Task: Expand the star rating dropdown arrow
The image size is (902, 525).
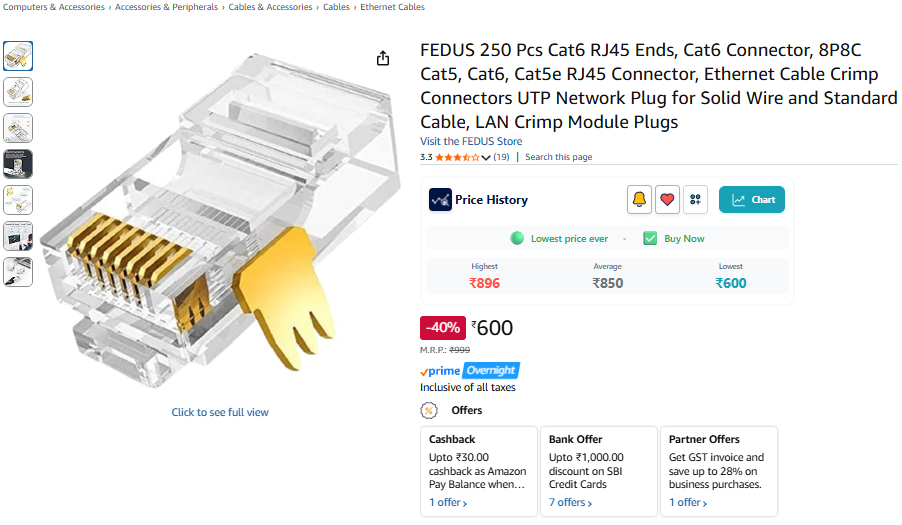Action: pos(486,157)
